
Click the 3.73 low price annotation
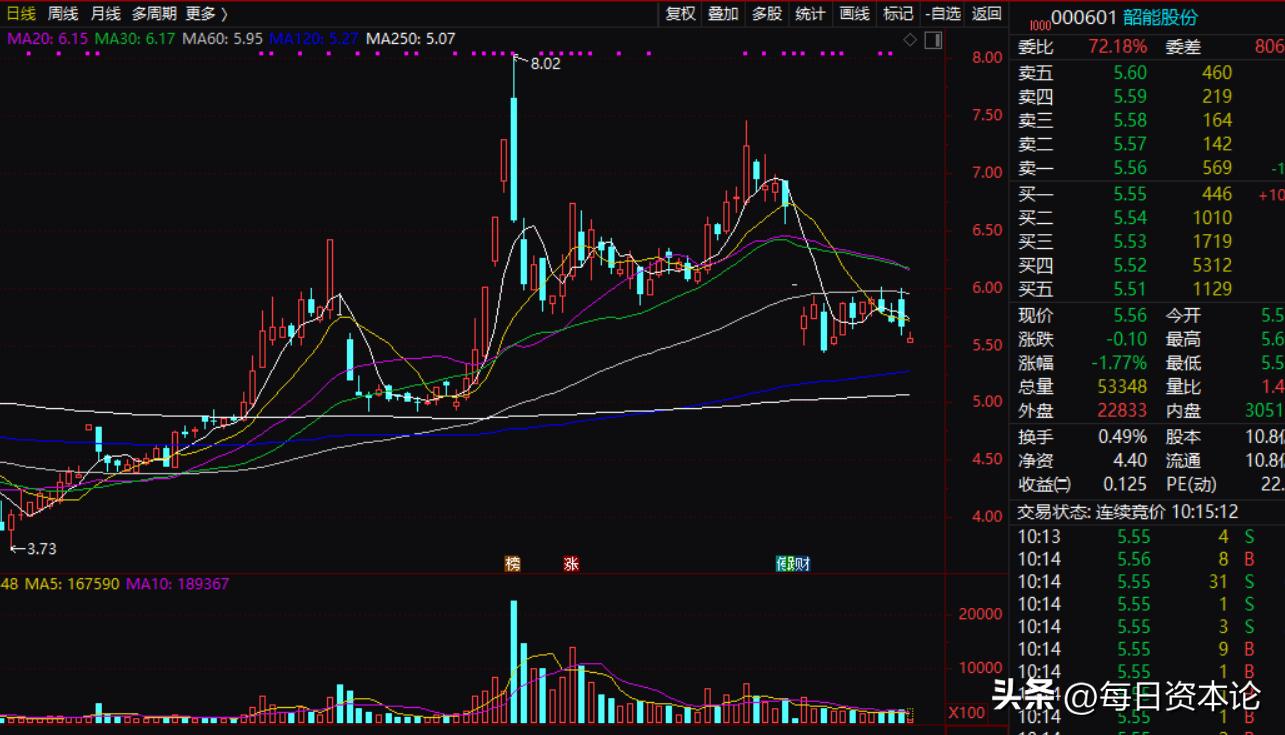pos(41,549)
